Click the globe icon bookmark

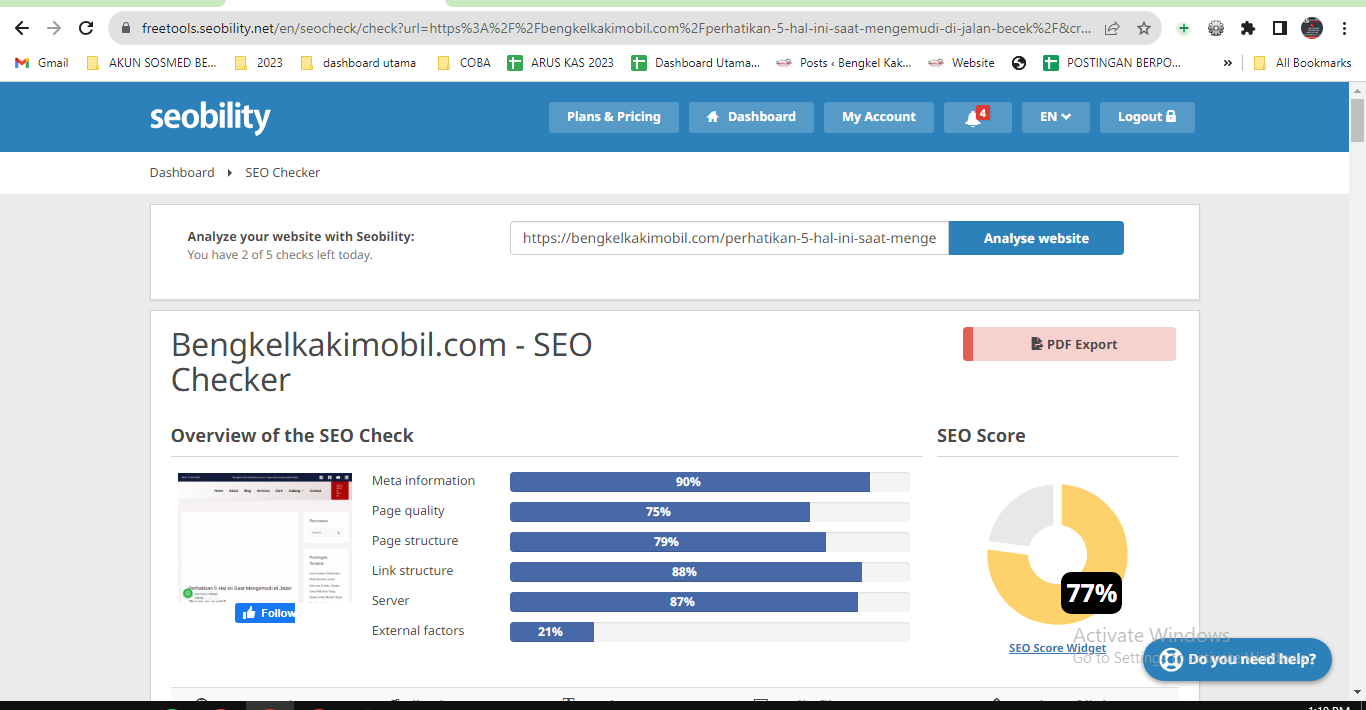point(1019,62)
